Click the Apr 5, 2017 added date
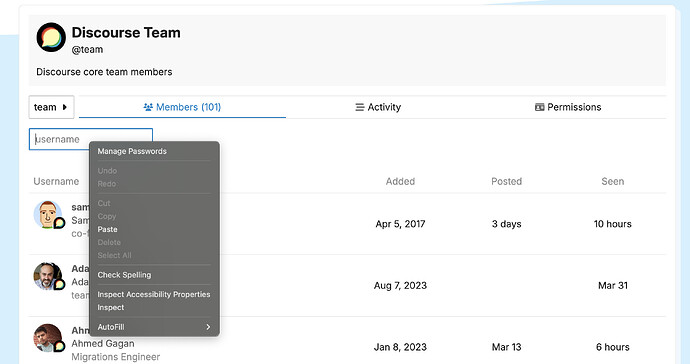690x364 pixels. coord(400,224)
